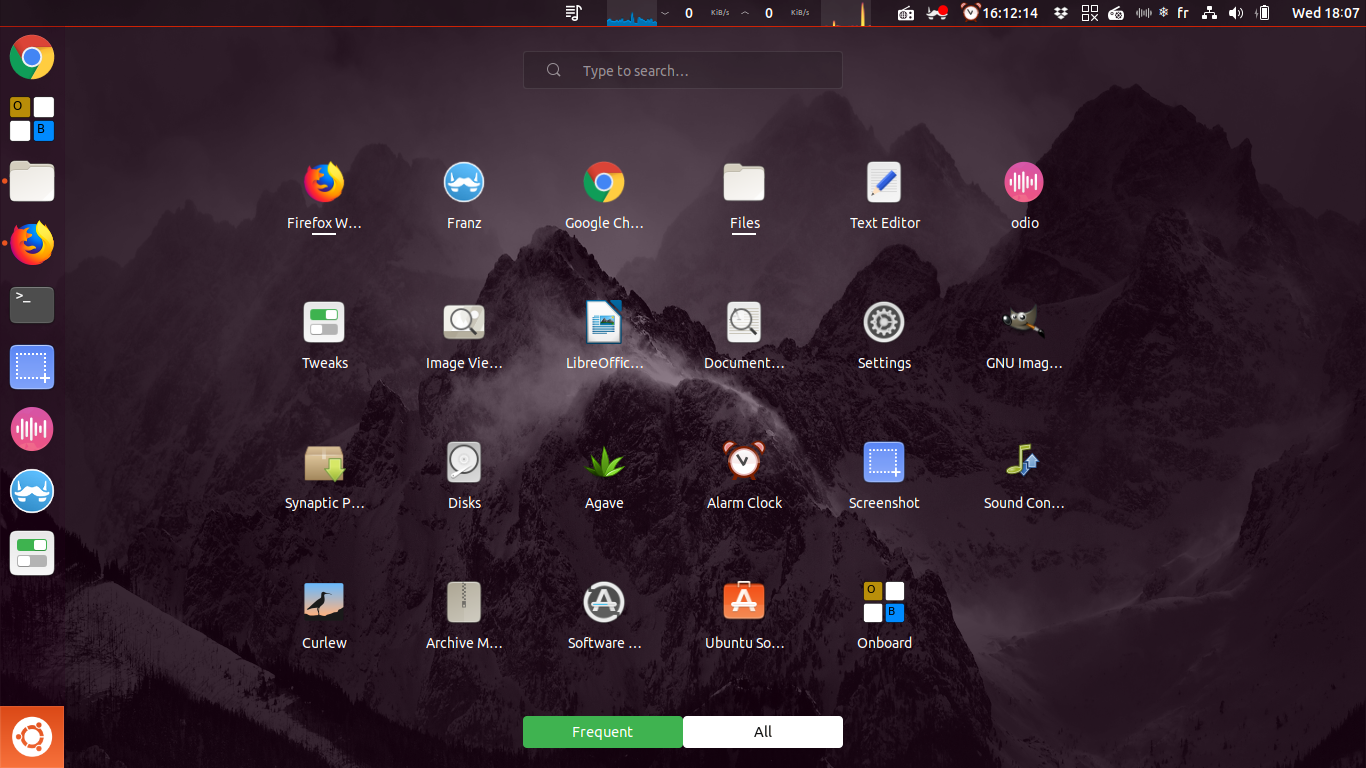
Task: Open the fr keyboard layout menu
Action: [1183, 13]
